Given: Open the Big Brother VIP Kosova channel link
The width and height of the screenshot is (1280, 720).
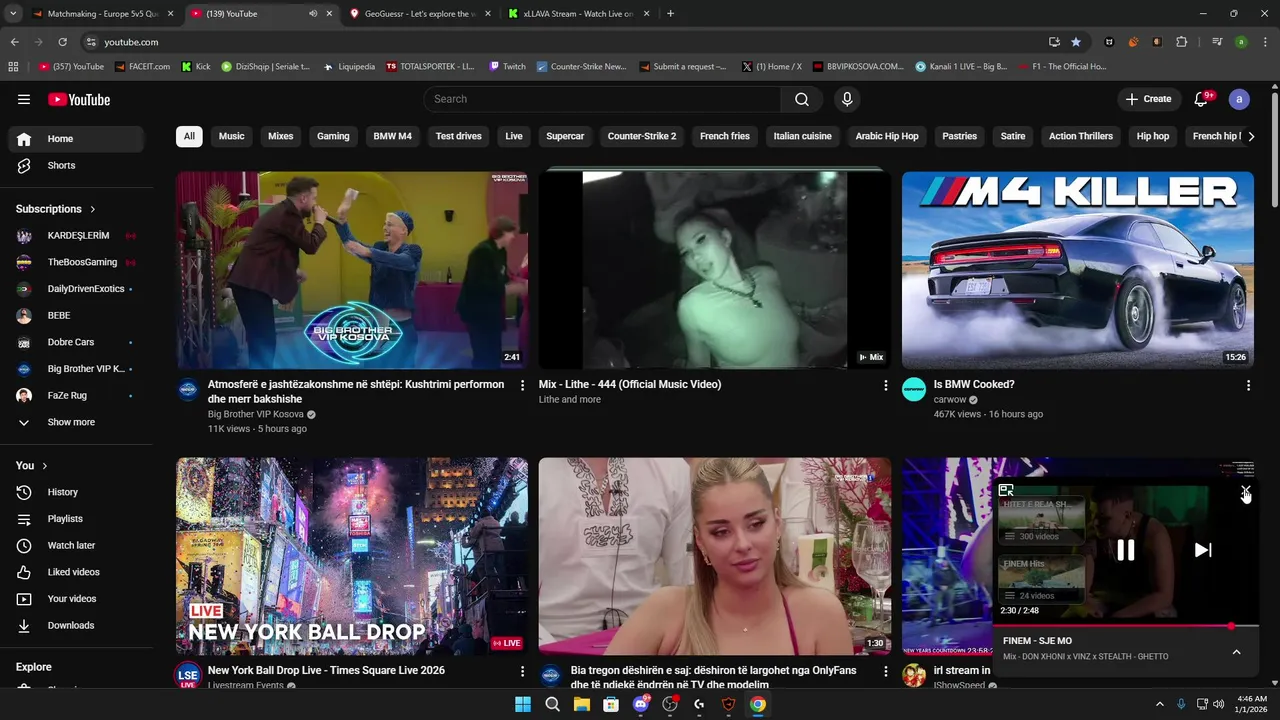Looking at the screenshot, I should coord(256,414).
